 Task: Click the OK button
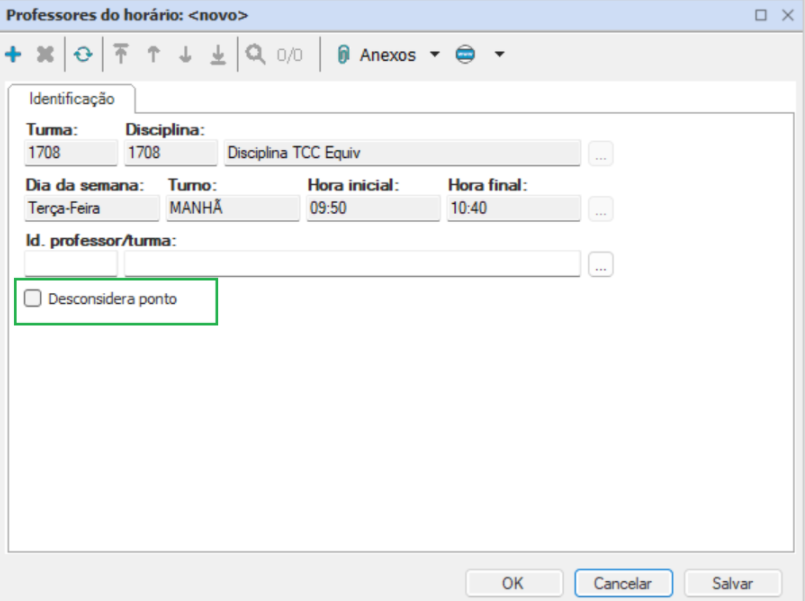tap(514, 583)
